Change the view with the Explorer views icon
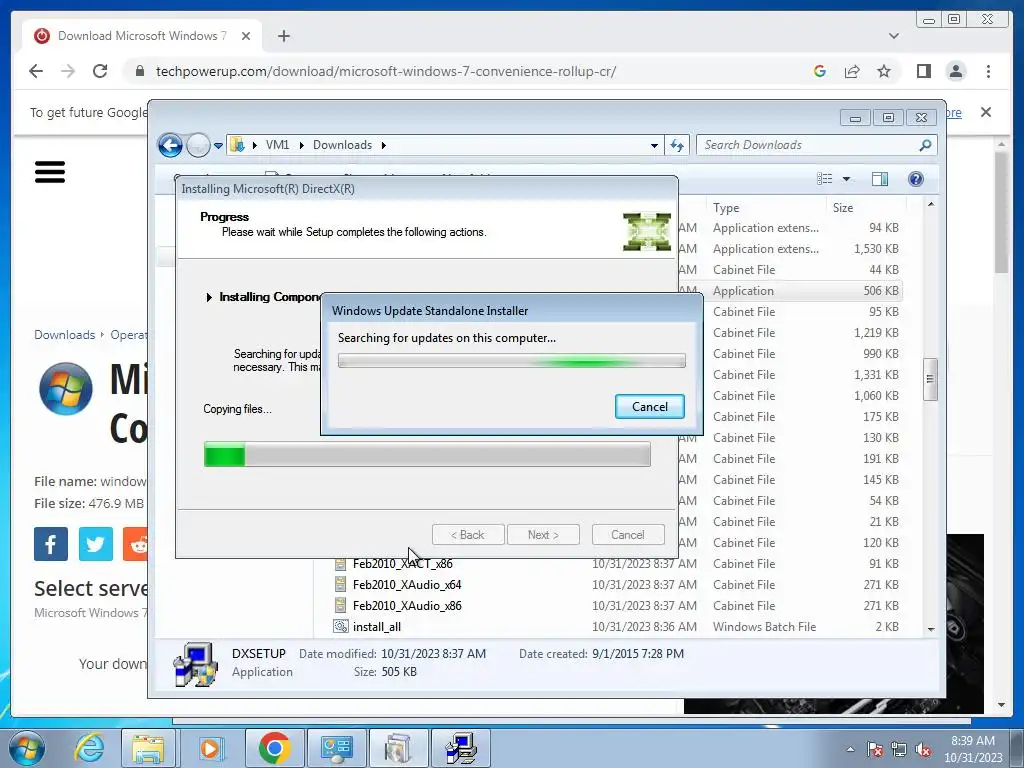Viewport: 1024px width, 768px height. coord(825,179)
